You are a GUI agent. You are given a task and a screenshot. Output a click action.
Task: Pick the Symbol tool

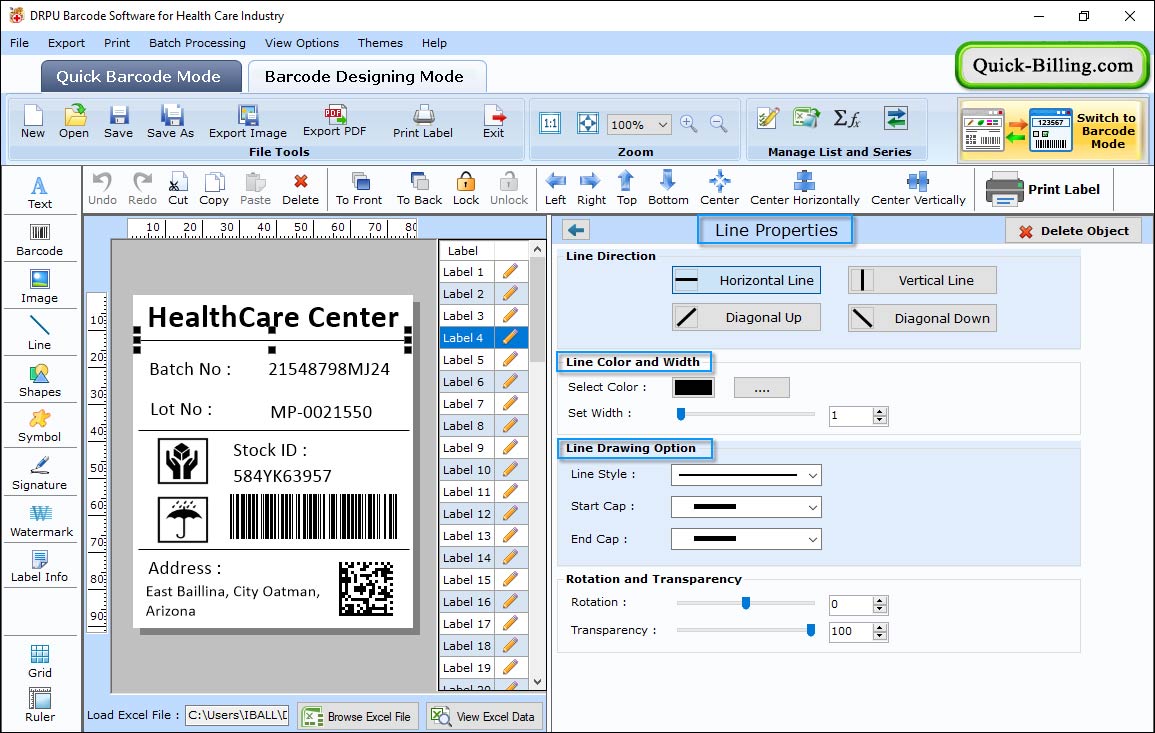point(40,427)
